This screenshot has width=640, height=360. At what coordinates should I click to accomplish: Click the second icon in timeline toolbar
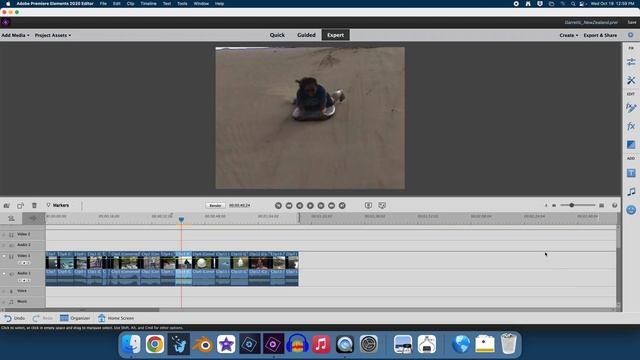(20, 205)
